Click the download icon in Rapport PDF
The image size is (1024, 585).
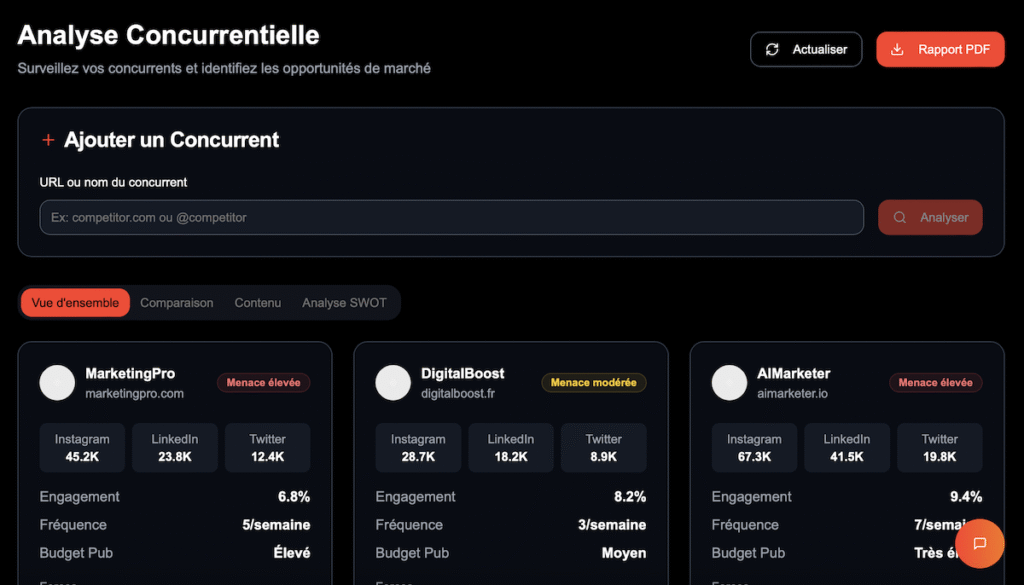point(898,50)
